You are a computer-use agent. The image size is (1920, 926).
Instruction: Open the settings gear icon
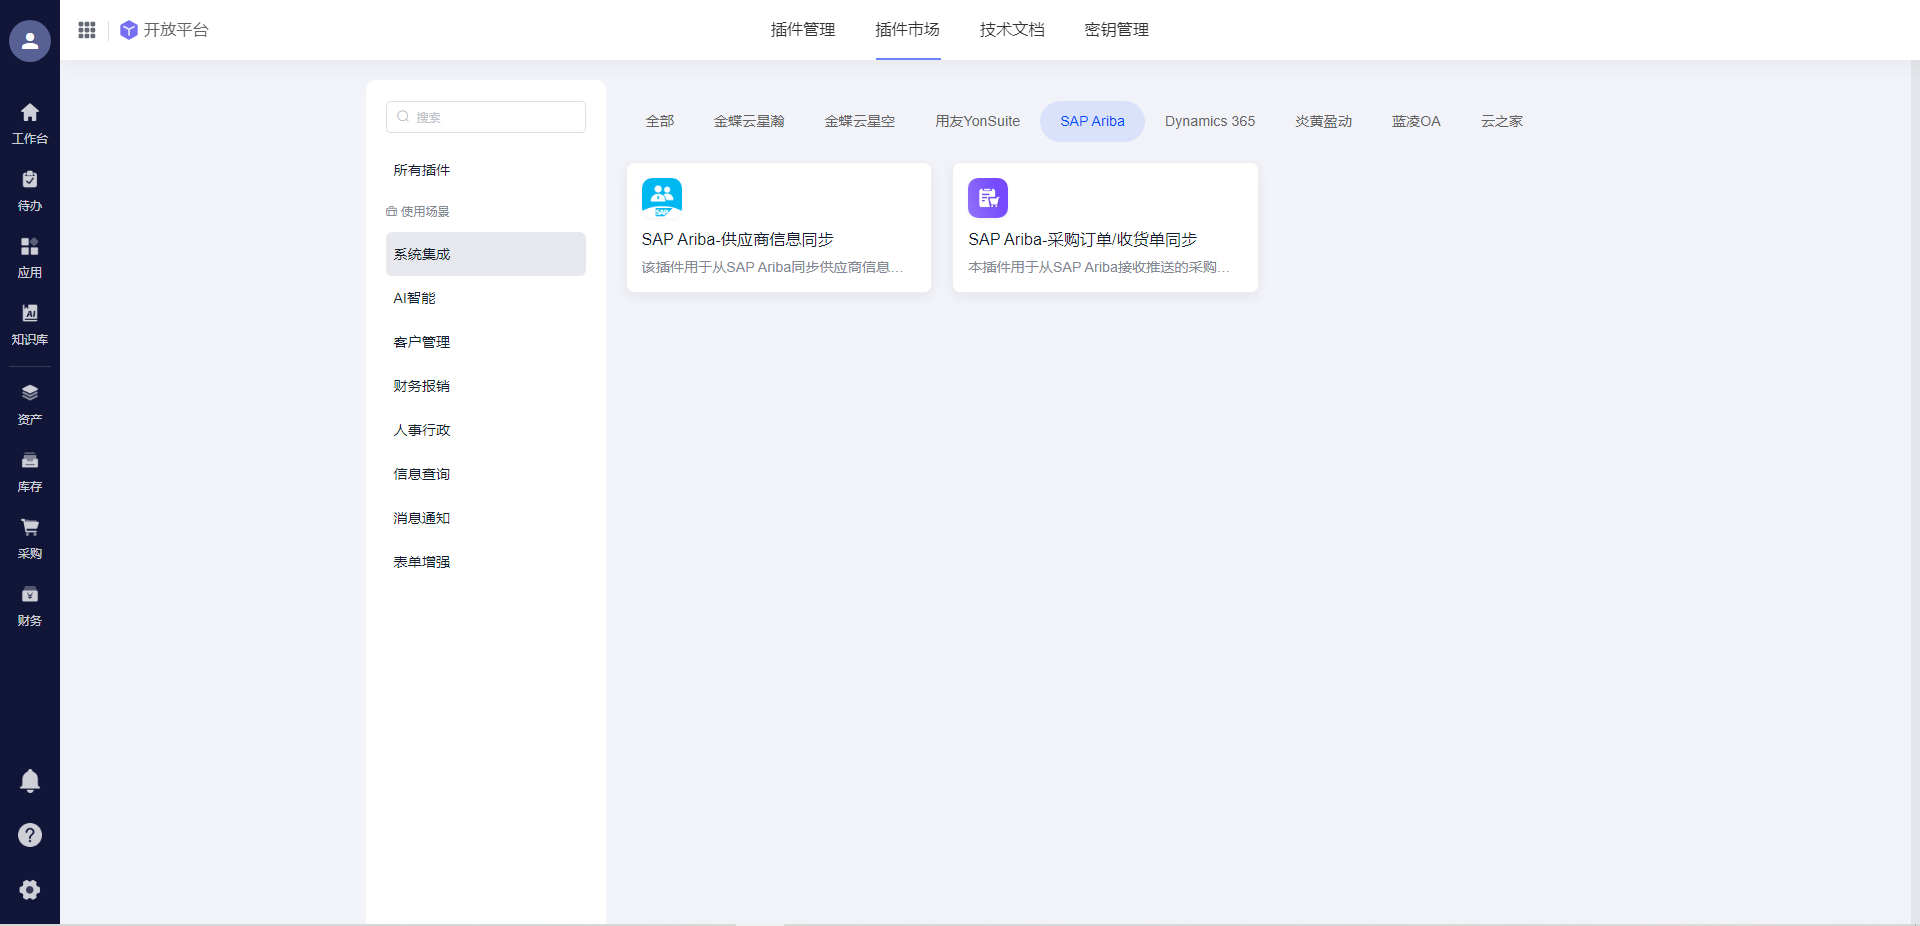[30, 890]
